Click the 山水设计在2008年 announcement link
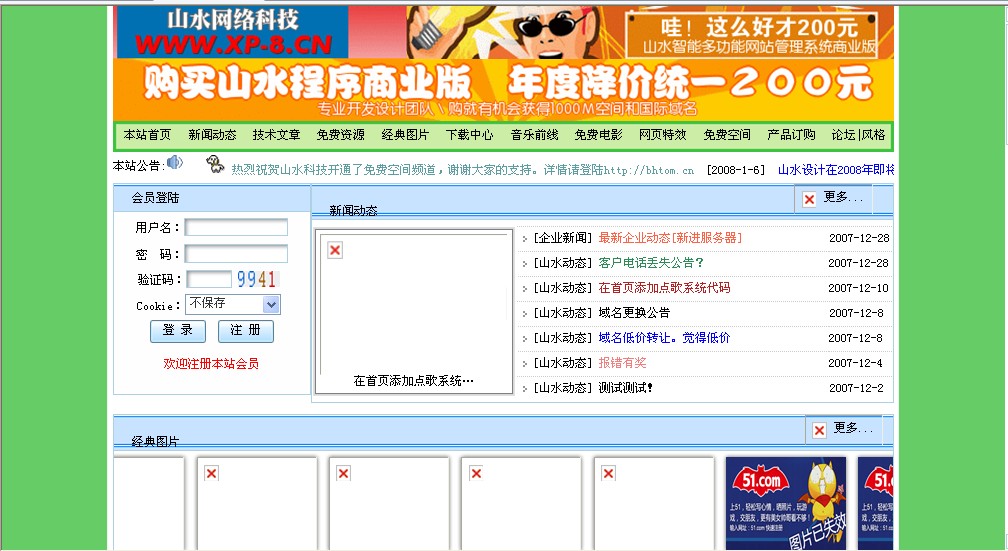Image resolution: width=1008 pixels, height=551 pixels. 836,170
